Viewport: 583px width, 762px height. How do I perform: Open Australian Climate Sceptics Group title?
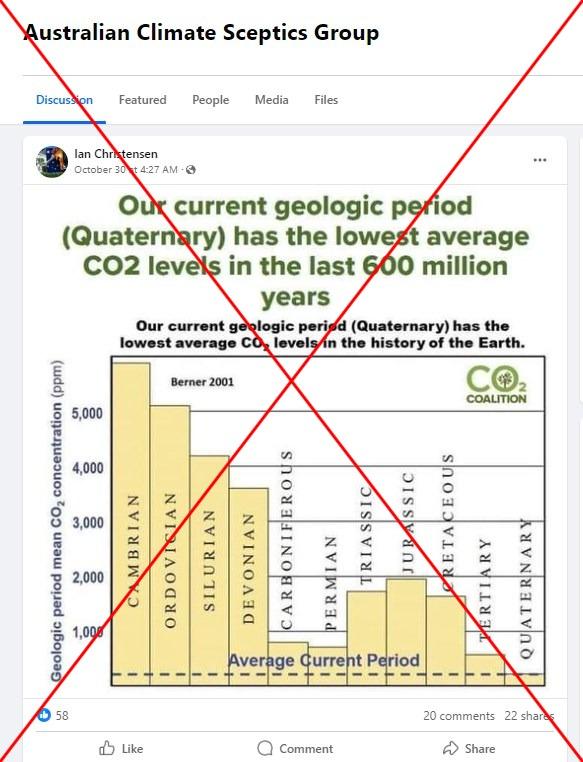click(x=201, y=33)
